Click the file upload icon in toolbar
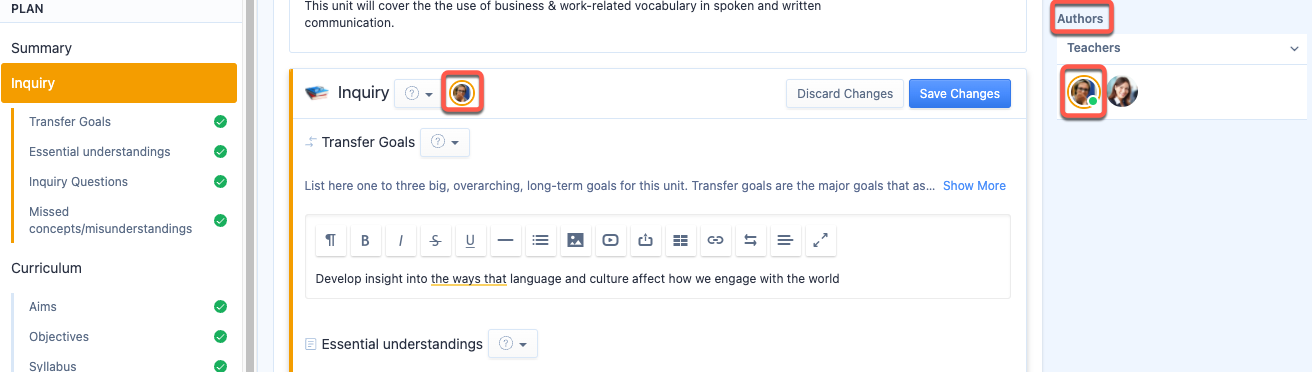Screen dimensions: 1312x372 pyautogui.click(x=645, y=240)
